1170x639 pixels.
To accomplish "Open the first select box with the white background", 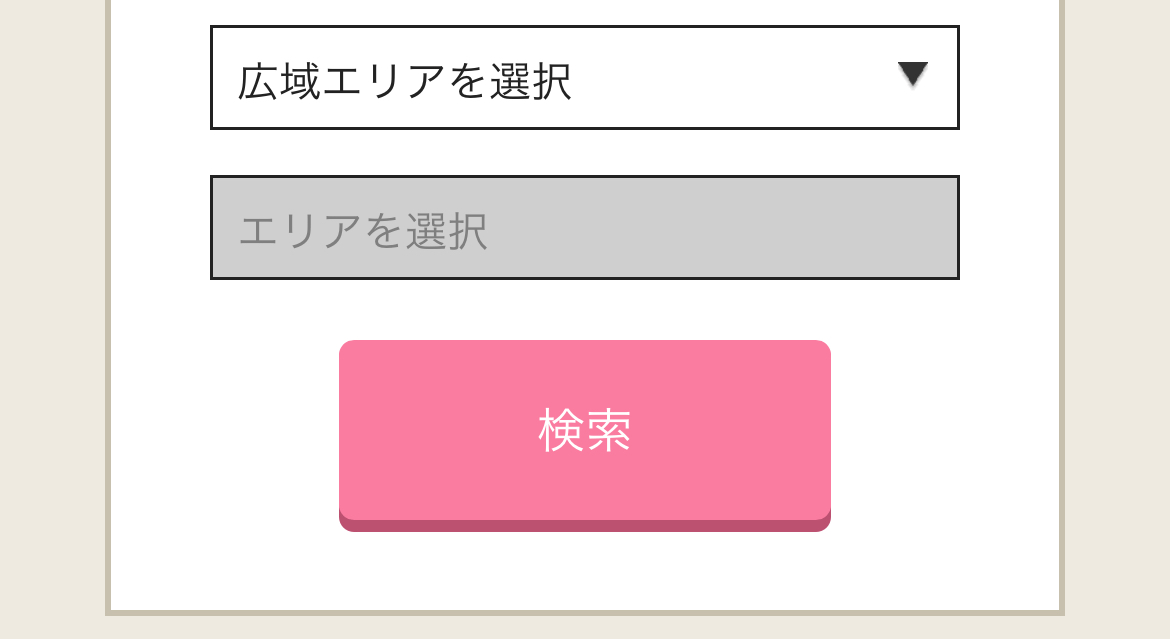I will [x=584, y=78].
